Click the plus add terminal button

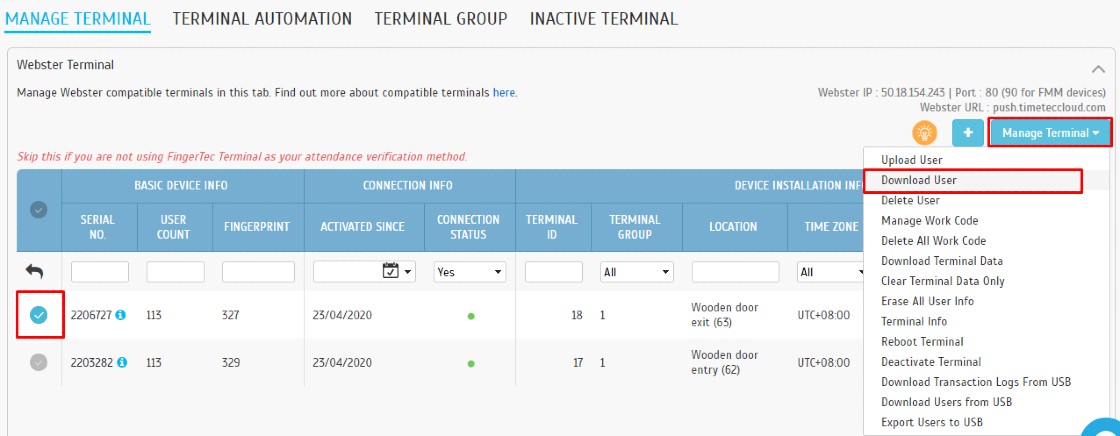point(968,132)
